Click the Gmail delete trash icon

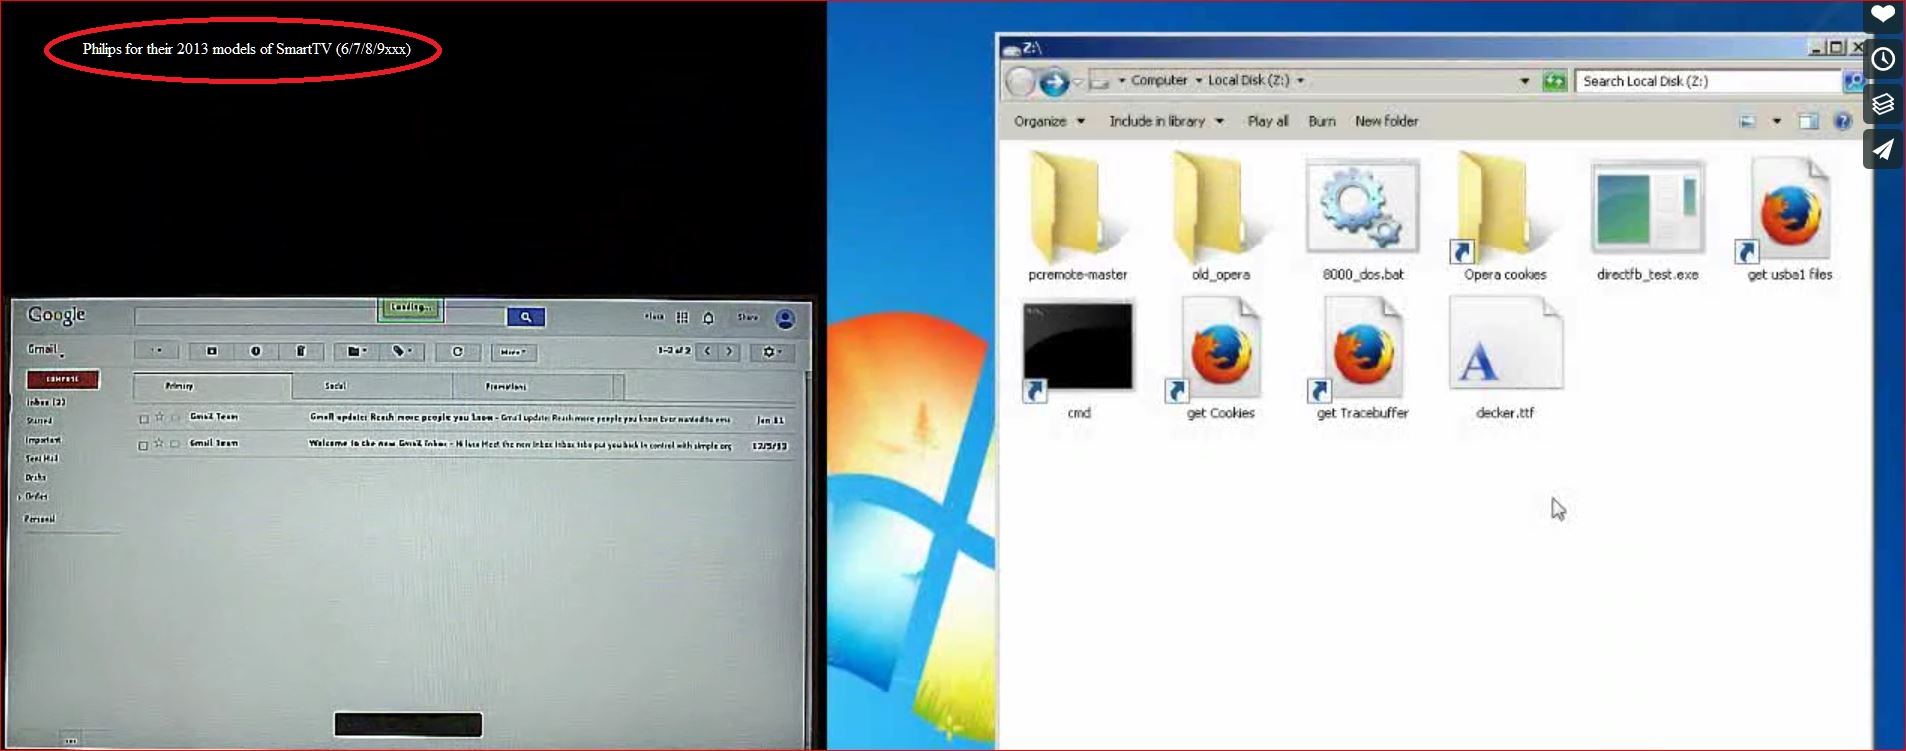coord(300,351)
